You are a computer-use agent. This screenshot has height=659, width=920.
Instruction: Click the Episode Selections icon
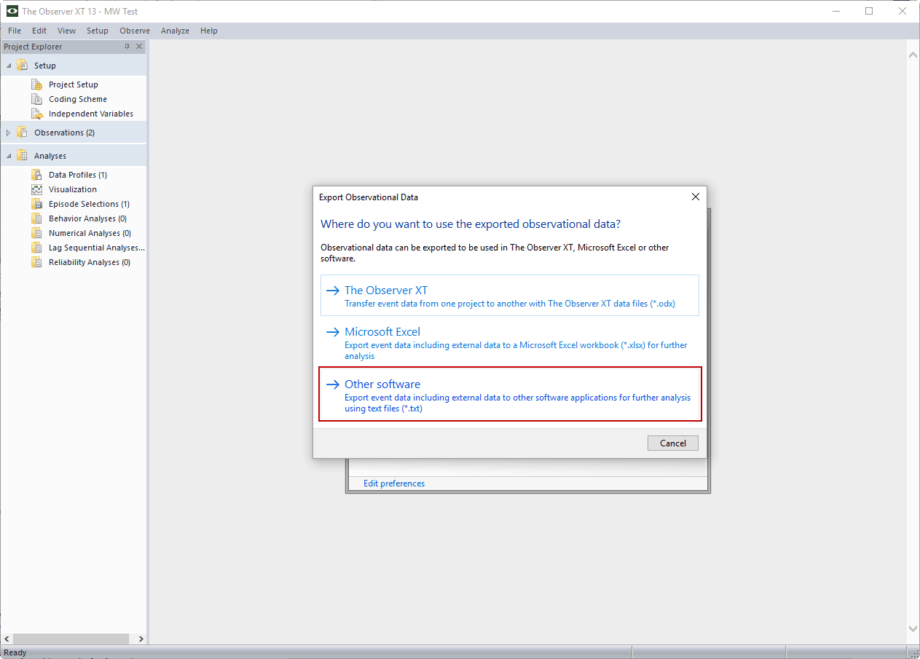[37, 204]
